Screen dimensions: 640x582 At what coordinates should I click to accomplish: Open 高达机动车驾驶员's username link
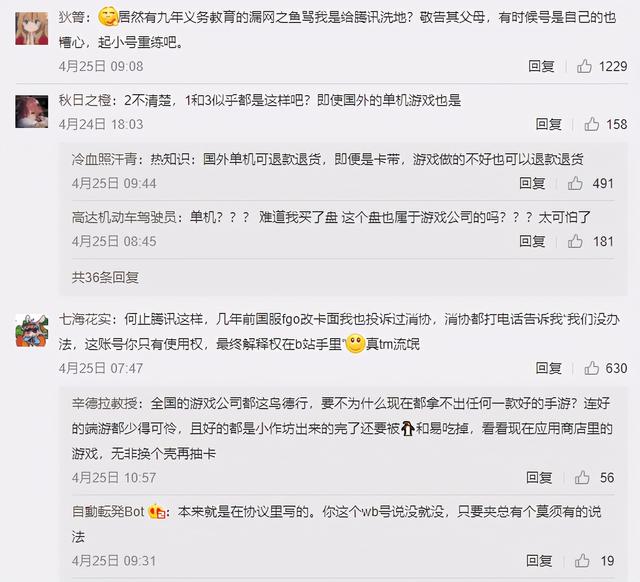(124, 217)
